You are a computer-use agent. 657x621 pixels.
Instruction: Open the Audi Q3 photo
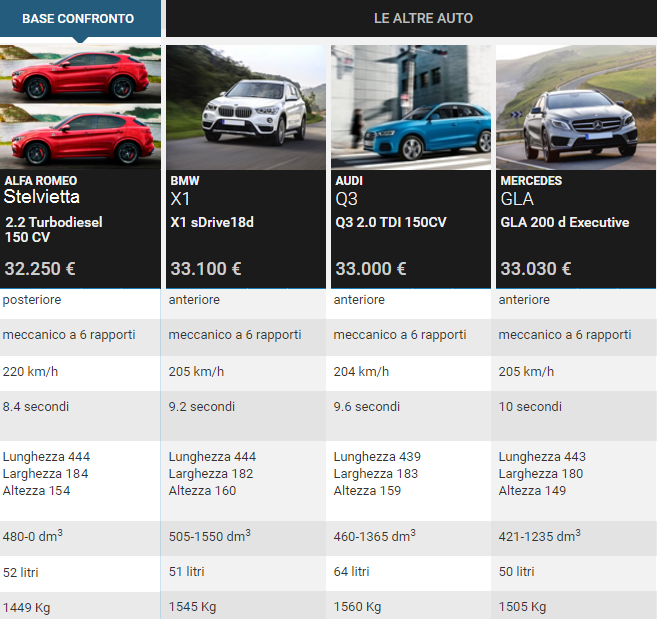411,107
